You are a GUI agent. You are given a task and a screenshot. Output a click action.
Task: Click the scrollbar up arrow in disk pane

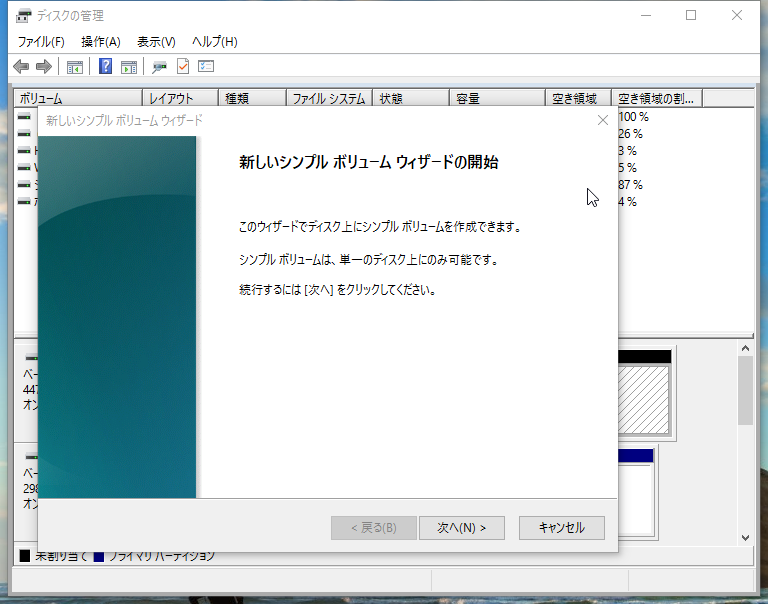pos(745,348)
